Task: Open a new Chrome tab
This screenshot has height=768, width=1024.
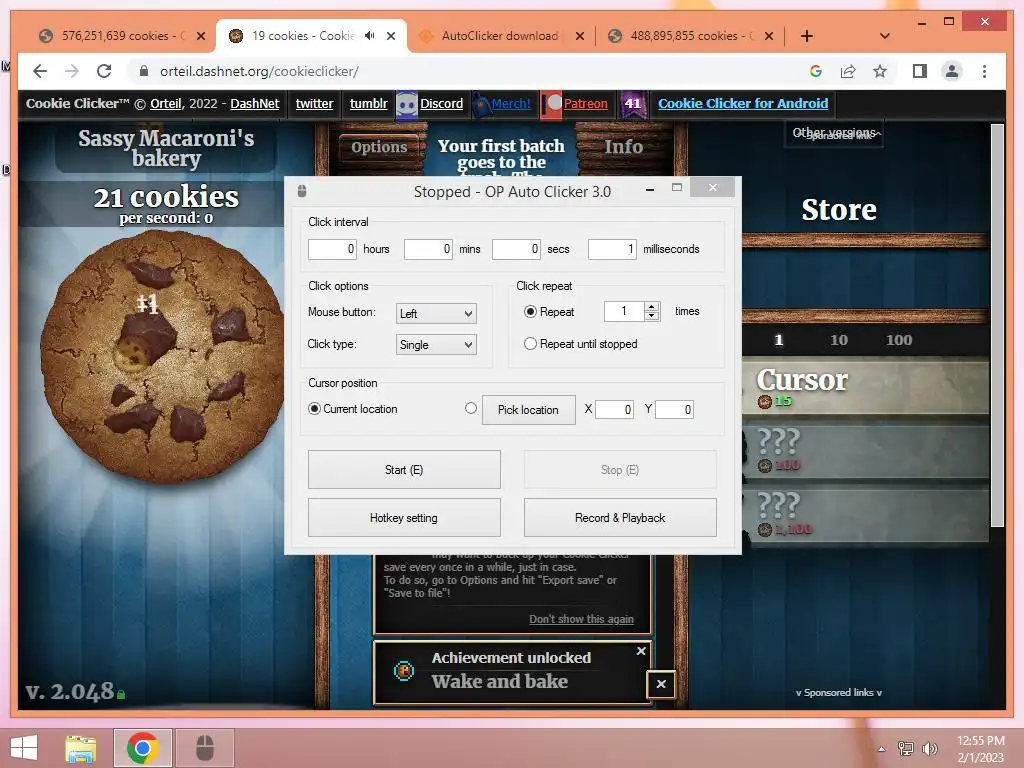Action: coord(807,36)
